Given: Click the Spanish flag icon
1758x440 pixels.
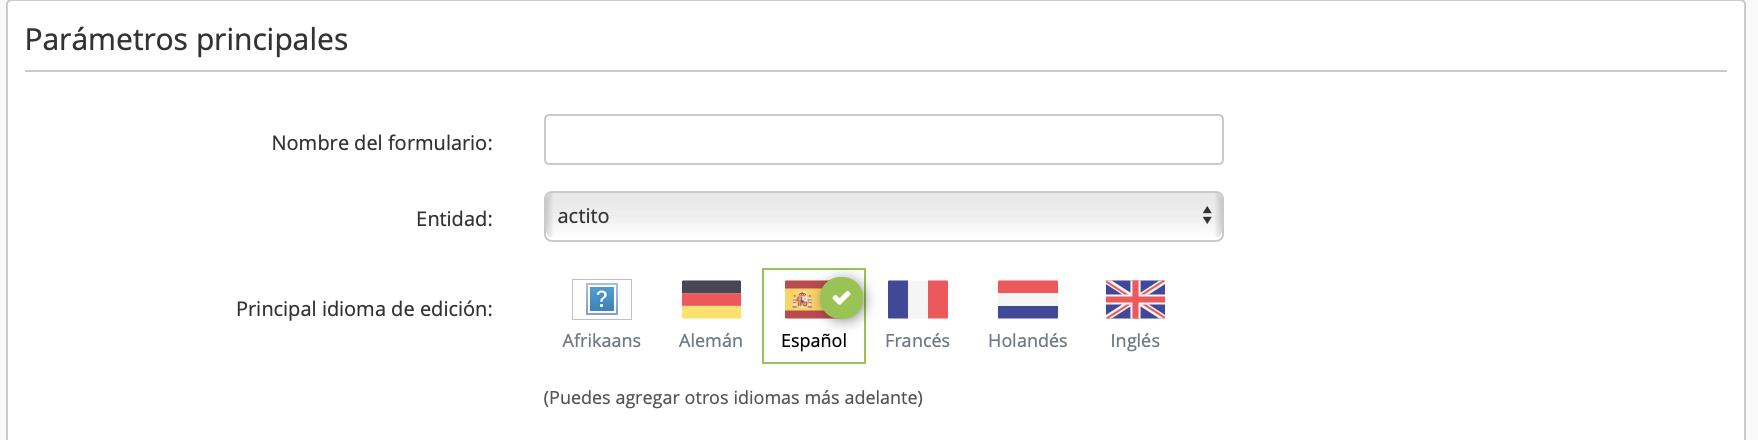Looking at the screenshot, I should 804,299.
